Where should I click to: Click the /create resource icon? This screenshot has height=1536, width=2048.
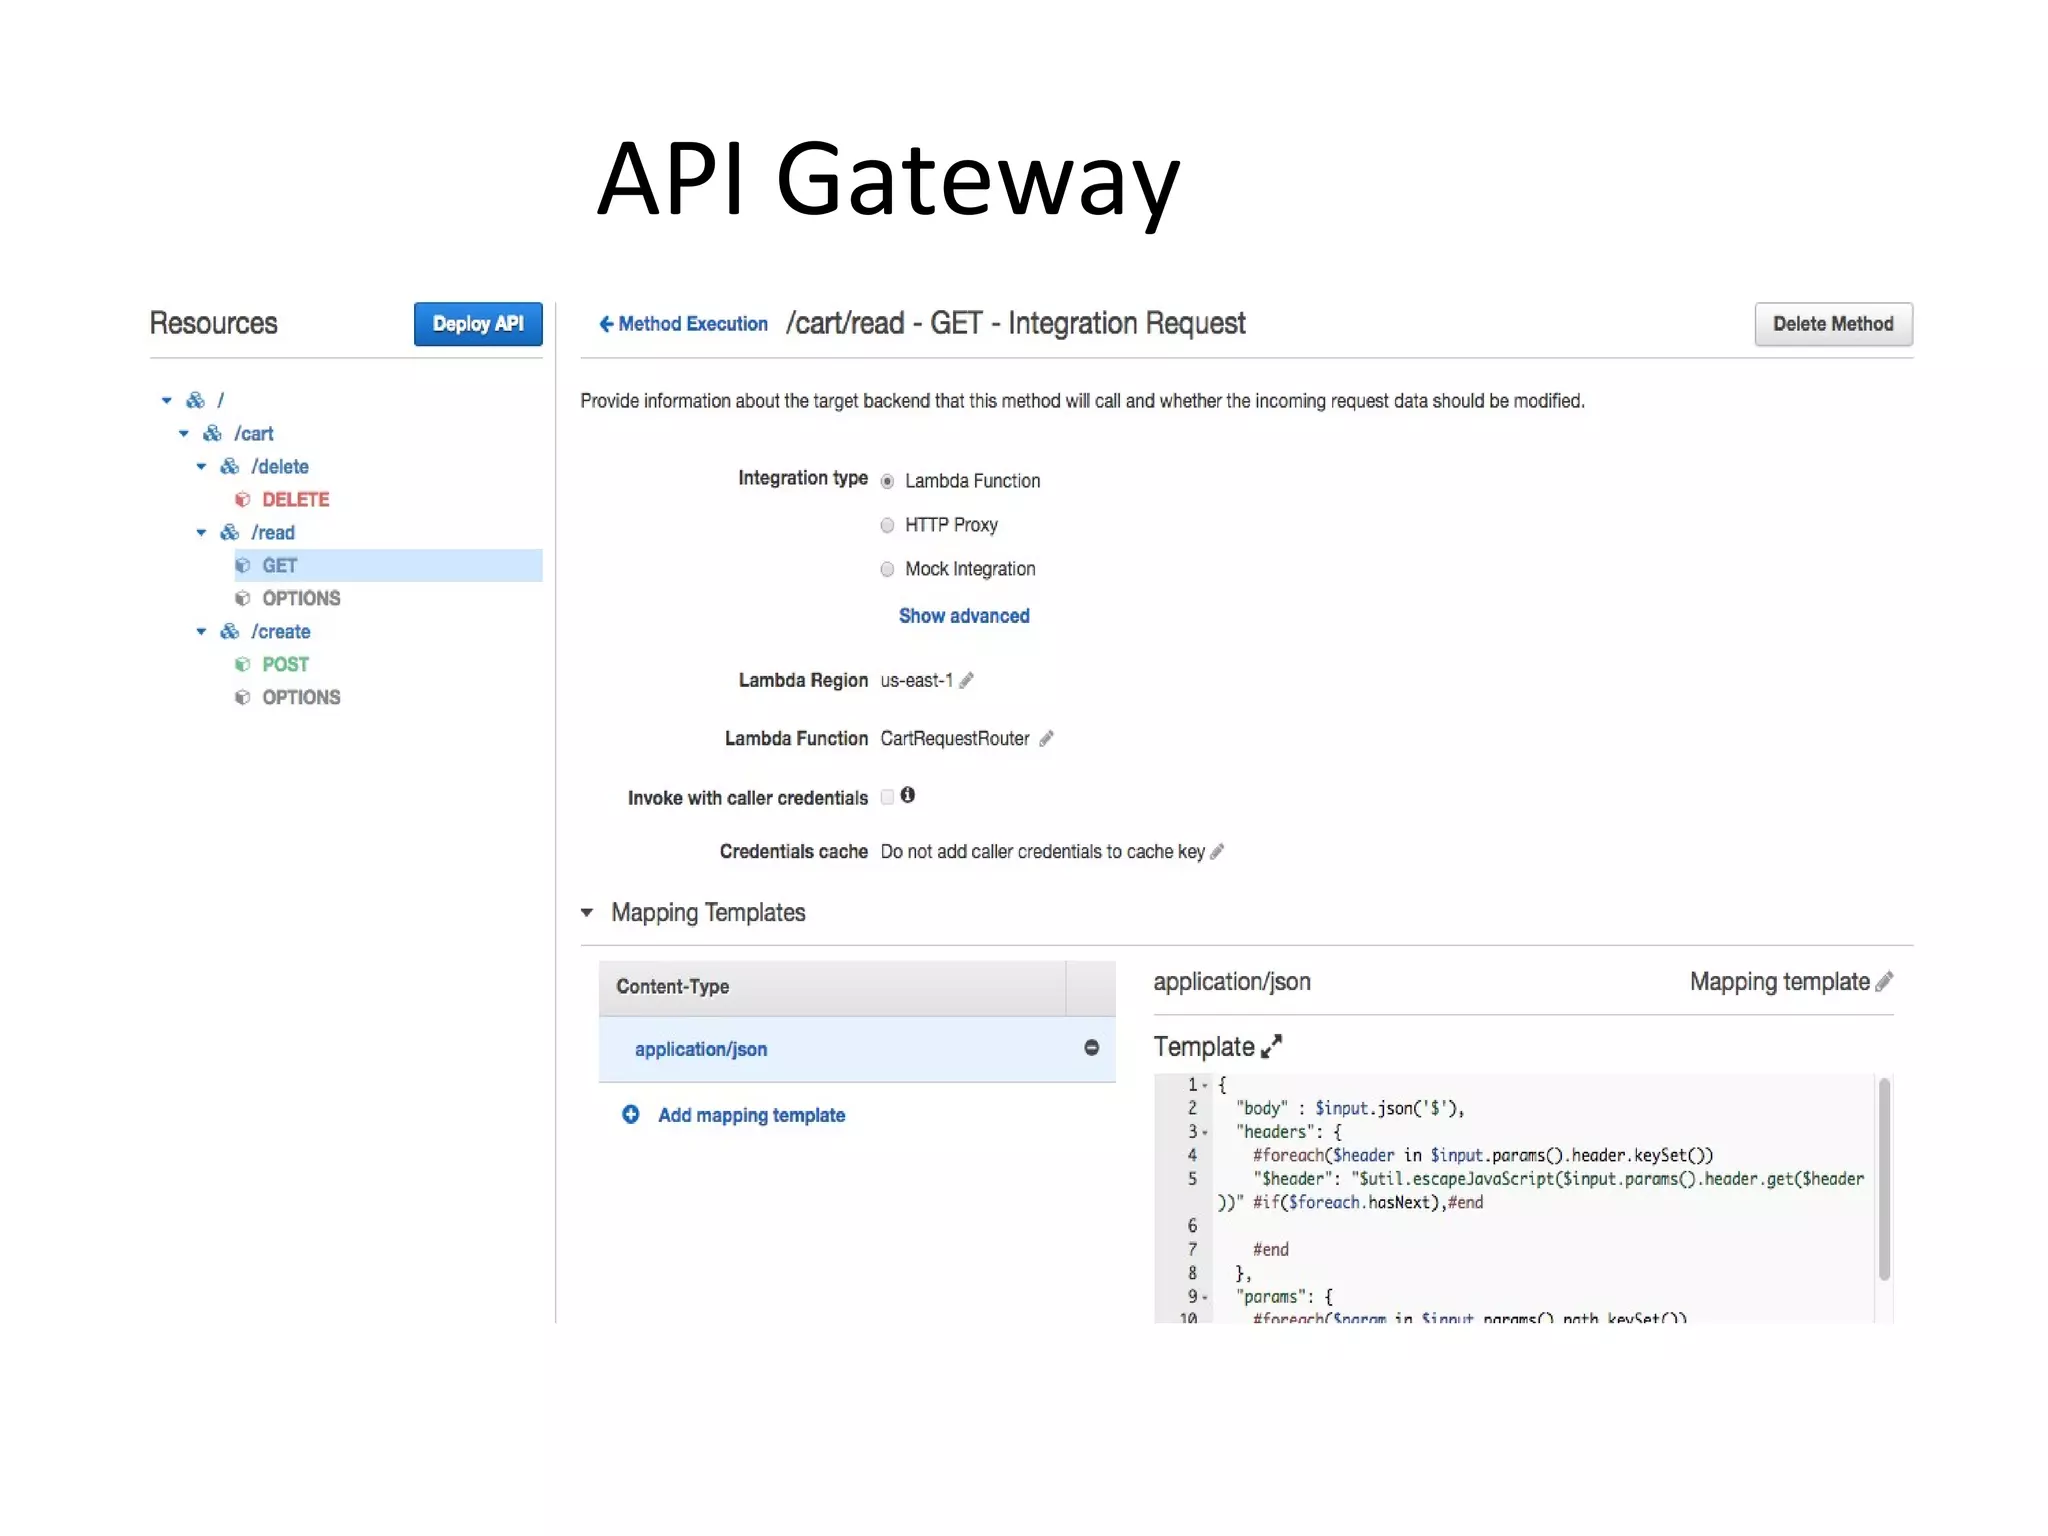point(230,631)
